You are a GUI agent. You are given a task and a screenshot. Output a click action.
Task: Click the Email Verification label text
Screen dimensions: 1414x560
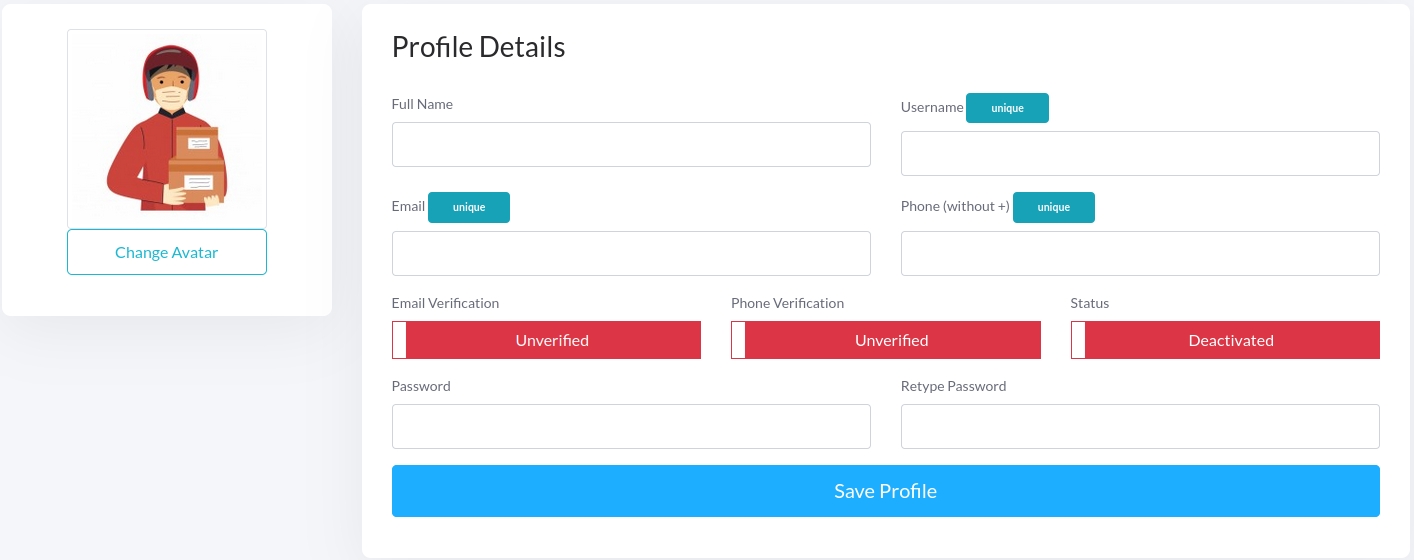pos(445,303)
